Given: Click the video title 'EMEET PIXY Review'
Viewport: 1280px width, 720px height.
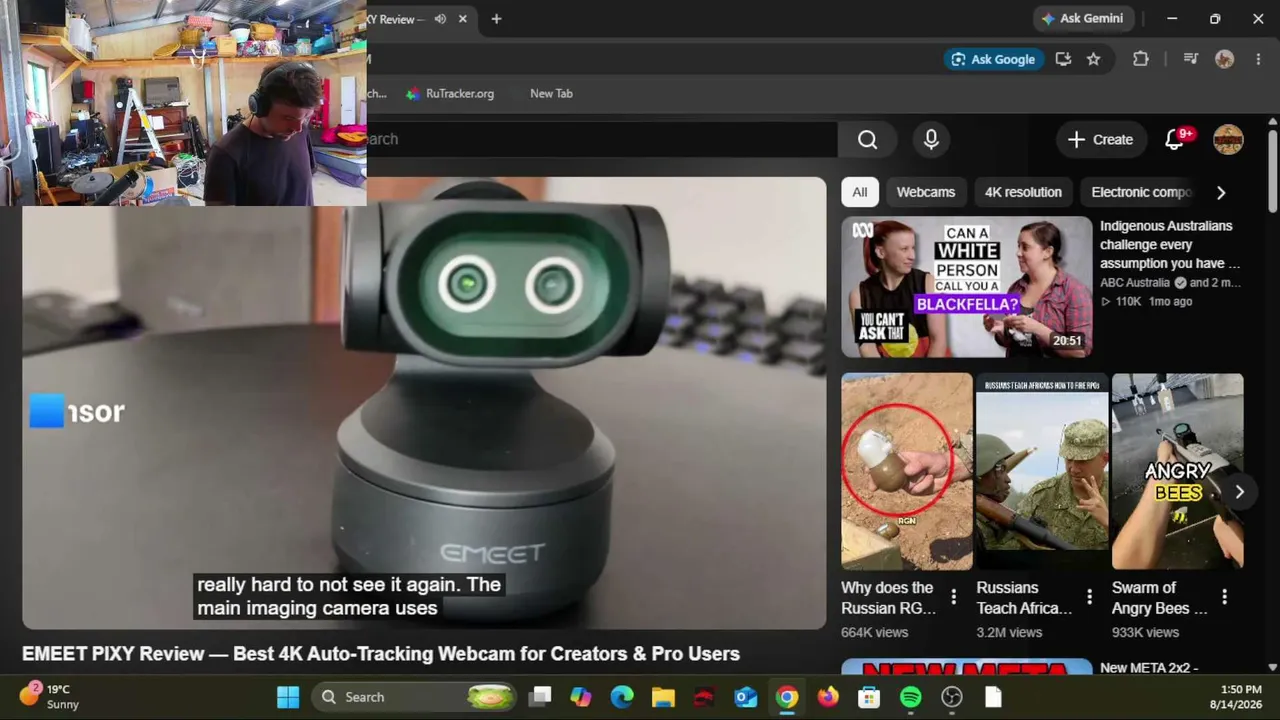Looking at the screenshot, I should [x=381, y=654].
